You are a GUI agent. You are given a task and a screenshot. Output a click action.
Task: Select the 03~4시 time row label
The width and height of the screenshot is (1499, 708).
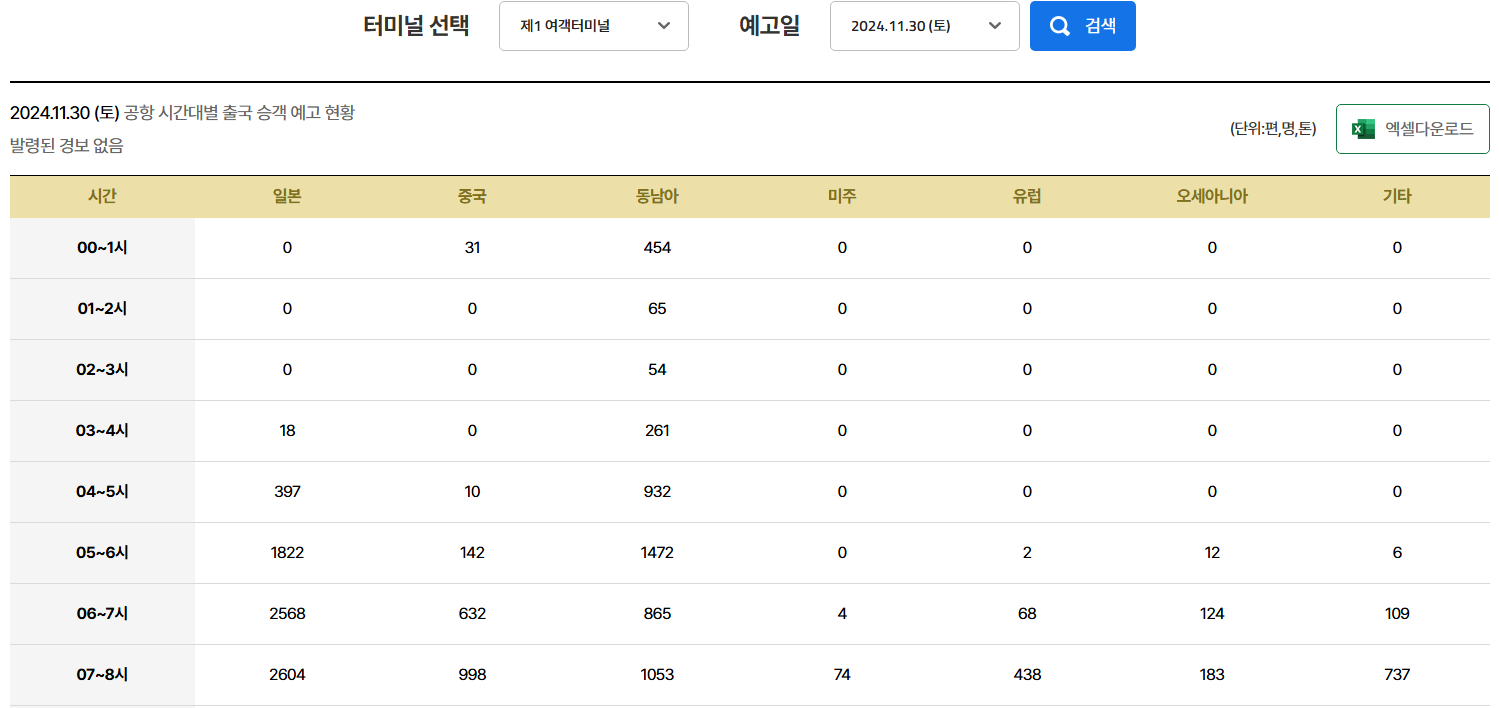pos(102,431)
